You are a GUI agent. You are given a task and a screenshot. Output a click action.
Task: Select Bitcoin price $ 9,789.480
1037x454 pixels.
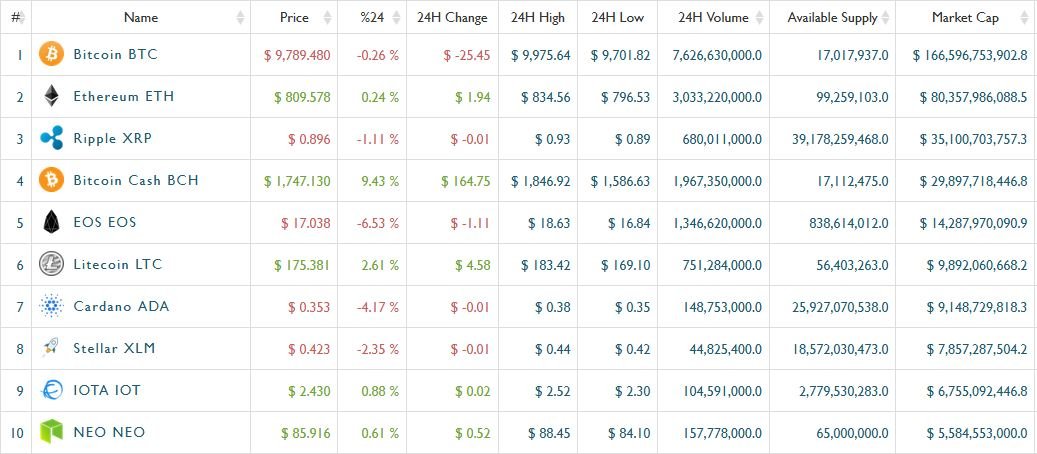click(297, 56)
